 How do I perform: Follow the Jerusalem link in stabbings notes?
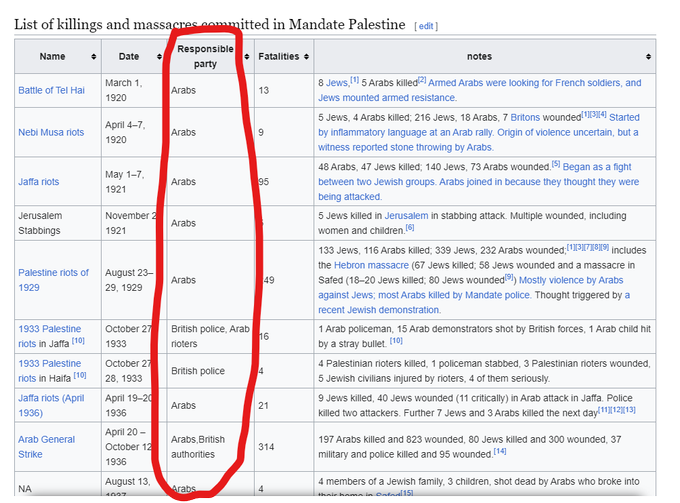coord(406,216)
